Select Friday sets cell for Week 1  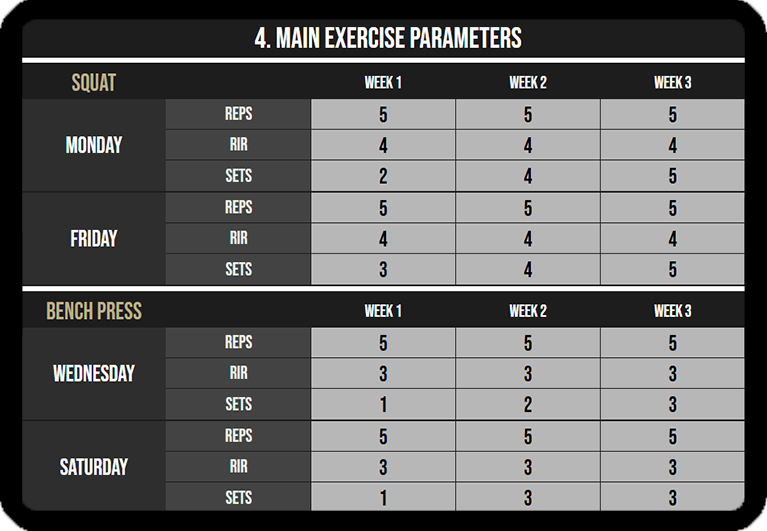pyautogui.click(x=383, y=269)
